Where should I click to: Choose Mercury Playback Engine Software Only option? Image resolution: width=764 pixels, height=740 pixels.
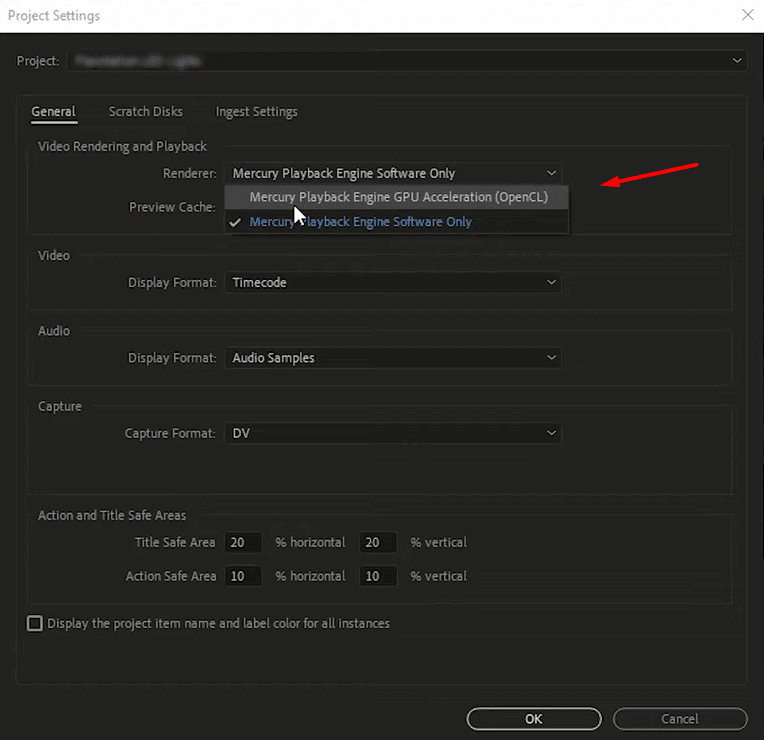[397, 222]
